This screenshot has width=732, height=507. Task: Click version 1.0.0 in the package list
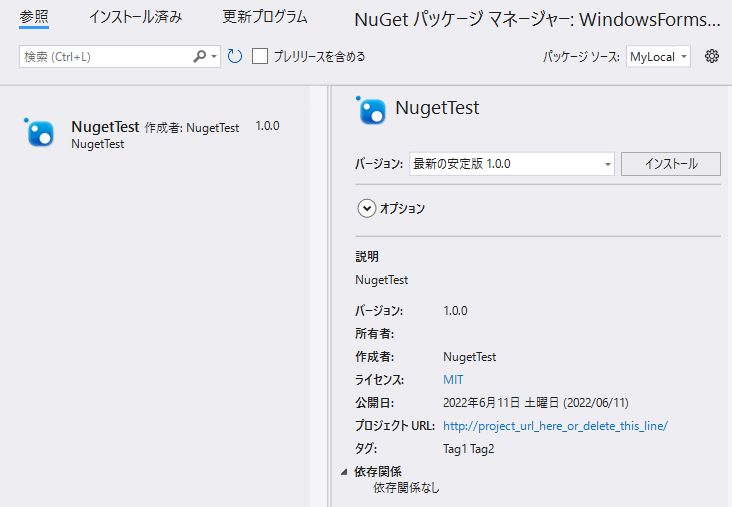267,126
